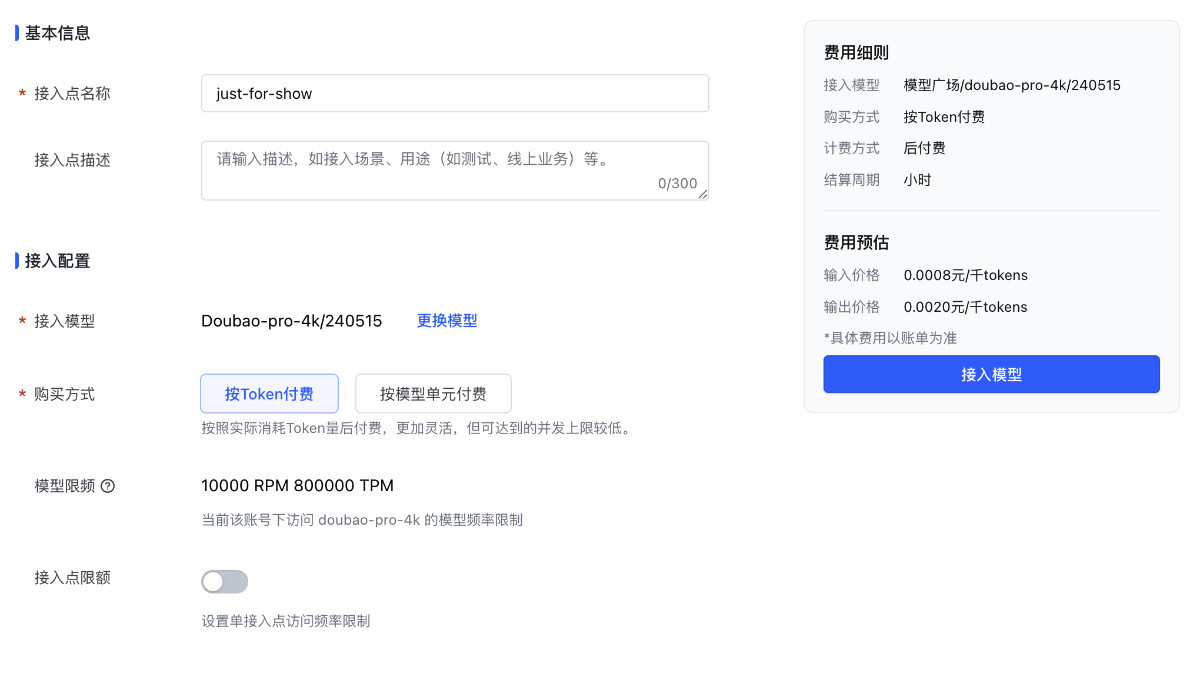Image resolution: width=1200 pixels, height=680 pixels.
Task: Click the help icon beside 模型限频
Action: tap(108, 486)
